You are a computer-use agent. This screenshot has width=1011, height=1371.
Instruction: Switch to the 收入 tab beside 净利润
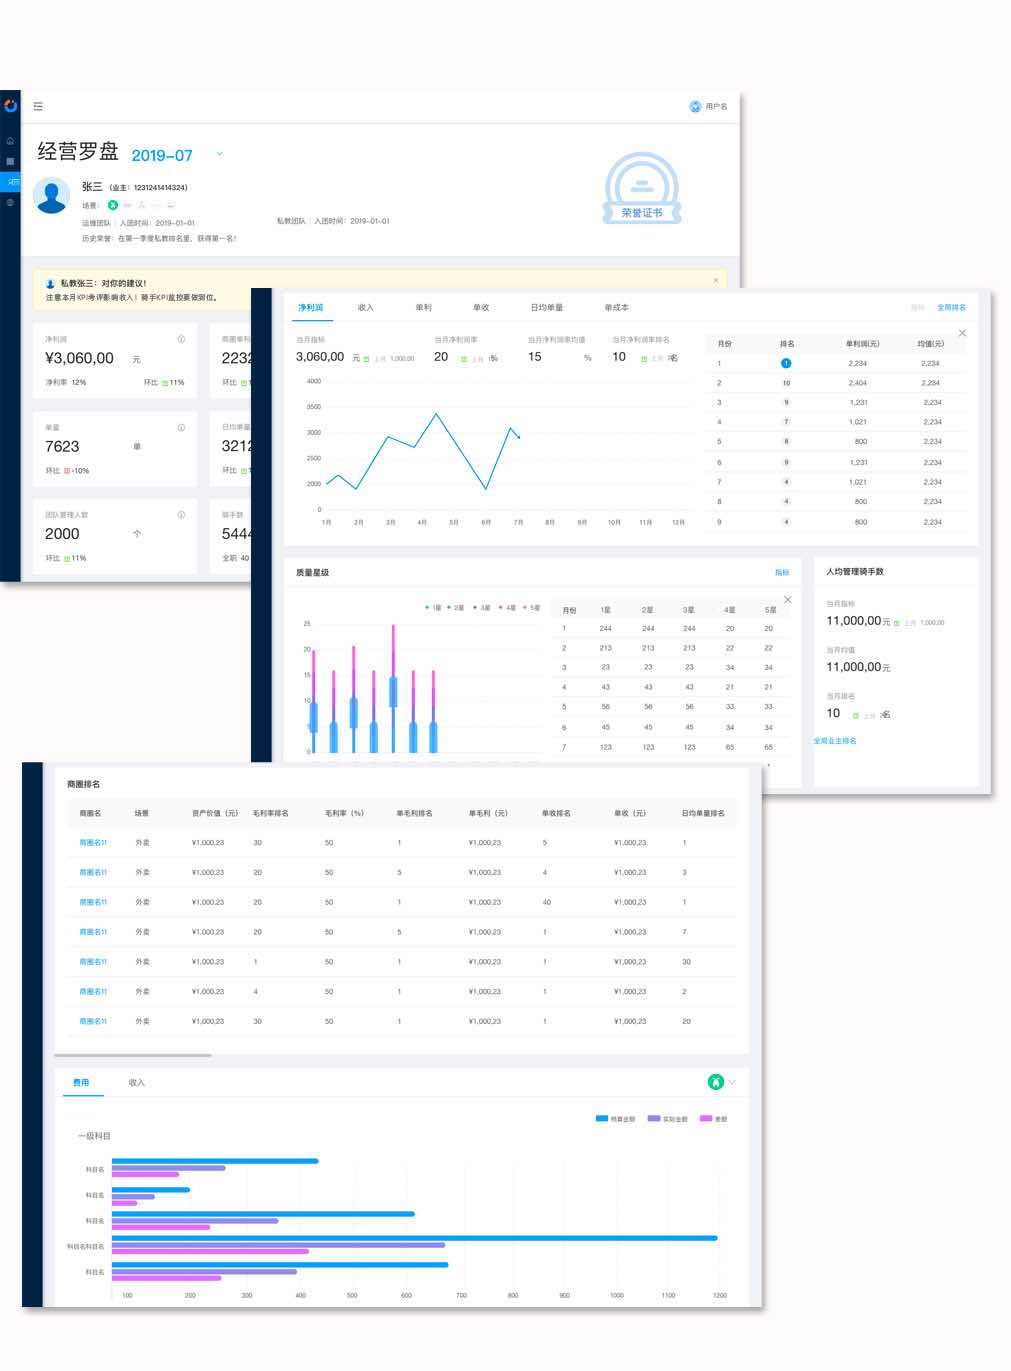[365, 308]
